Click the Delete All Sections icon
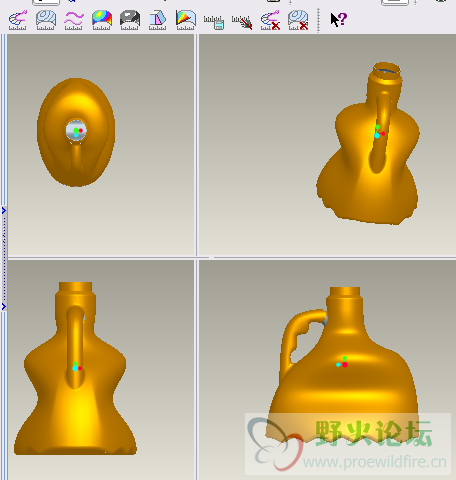This screenshot has width=456, height=480. [298, 20]
